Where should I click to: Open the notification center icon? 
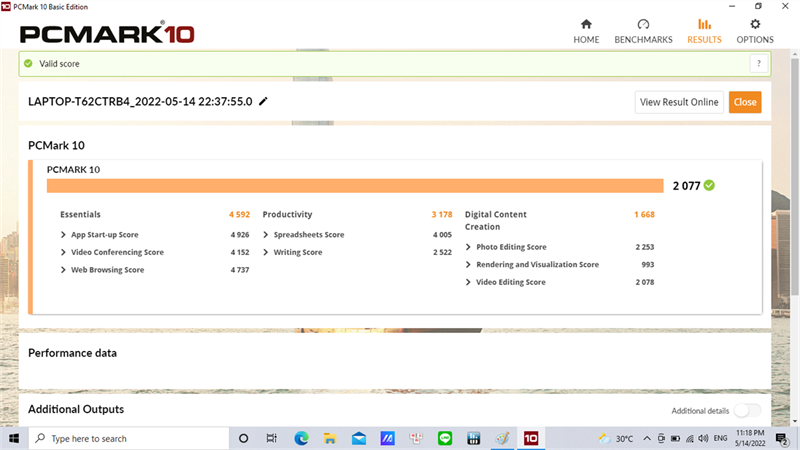click(781, 438)
